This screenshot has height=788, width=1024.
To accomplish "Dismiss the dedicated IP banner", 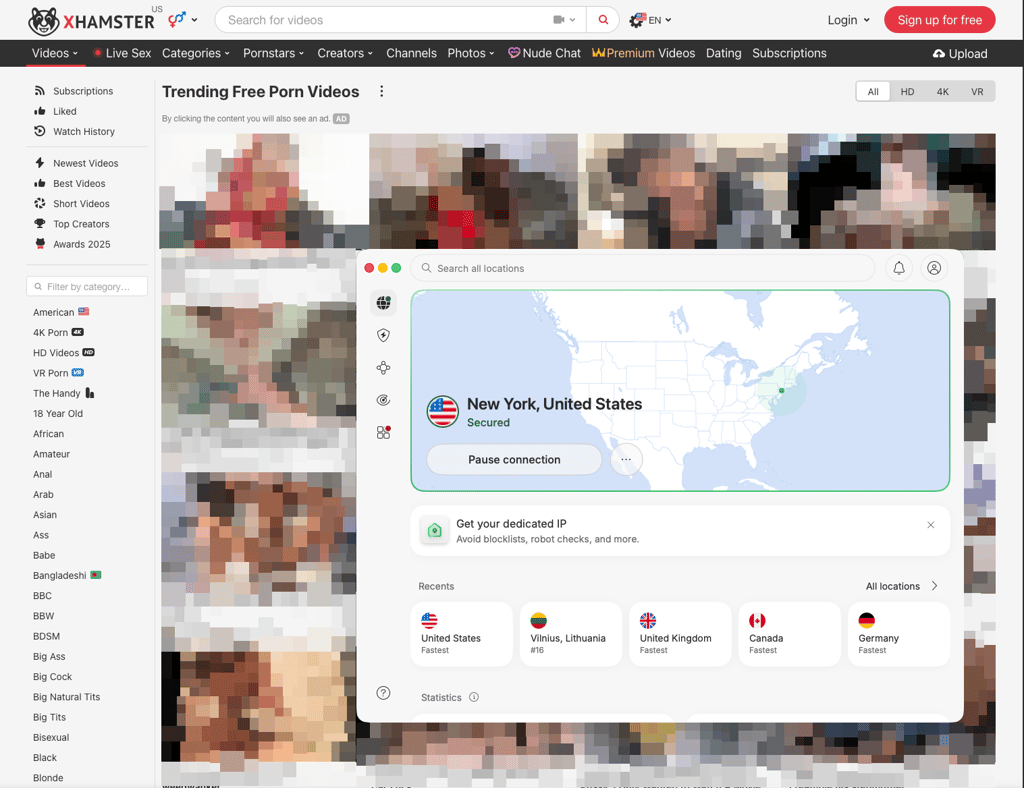I will pos(931,525).
